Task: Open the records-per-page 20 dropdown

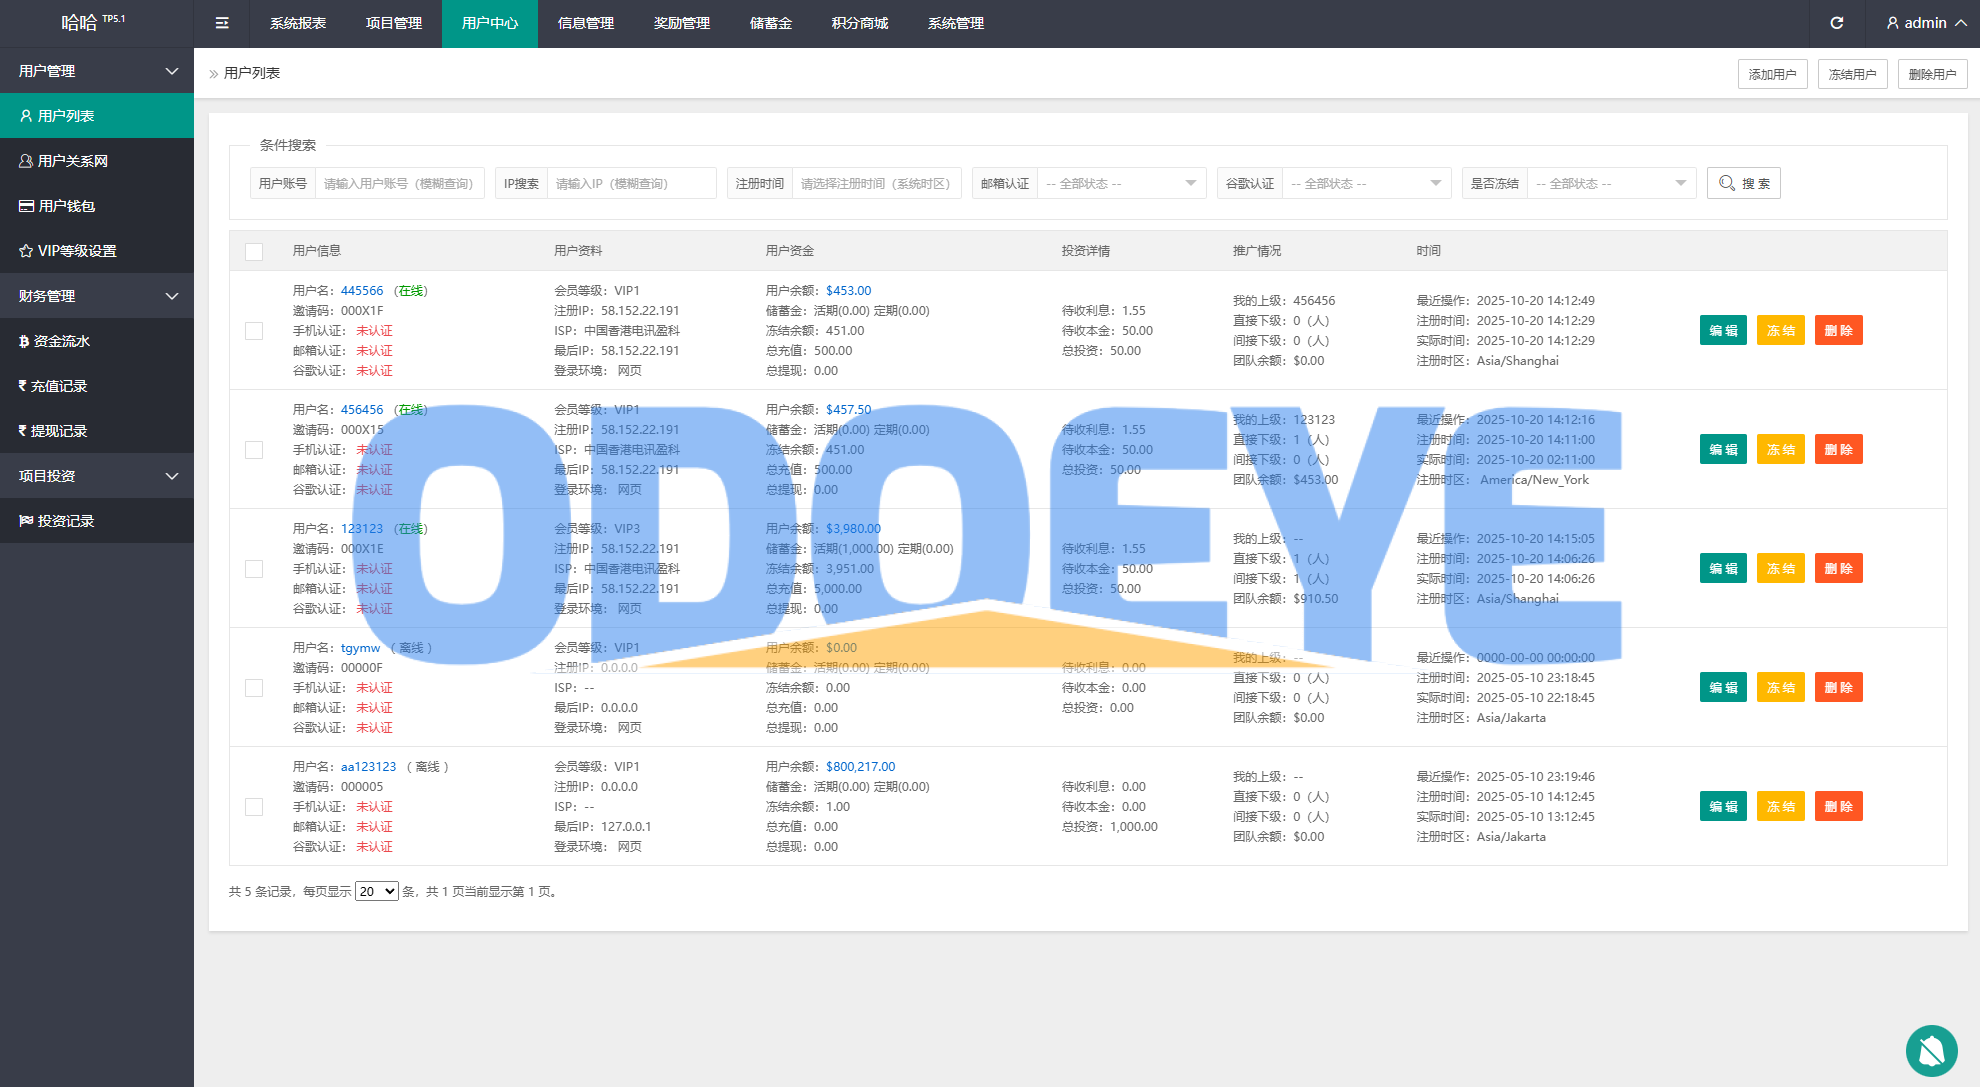Action: pyautogui.click(x=377, y=891)
